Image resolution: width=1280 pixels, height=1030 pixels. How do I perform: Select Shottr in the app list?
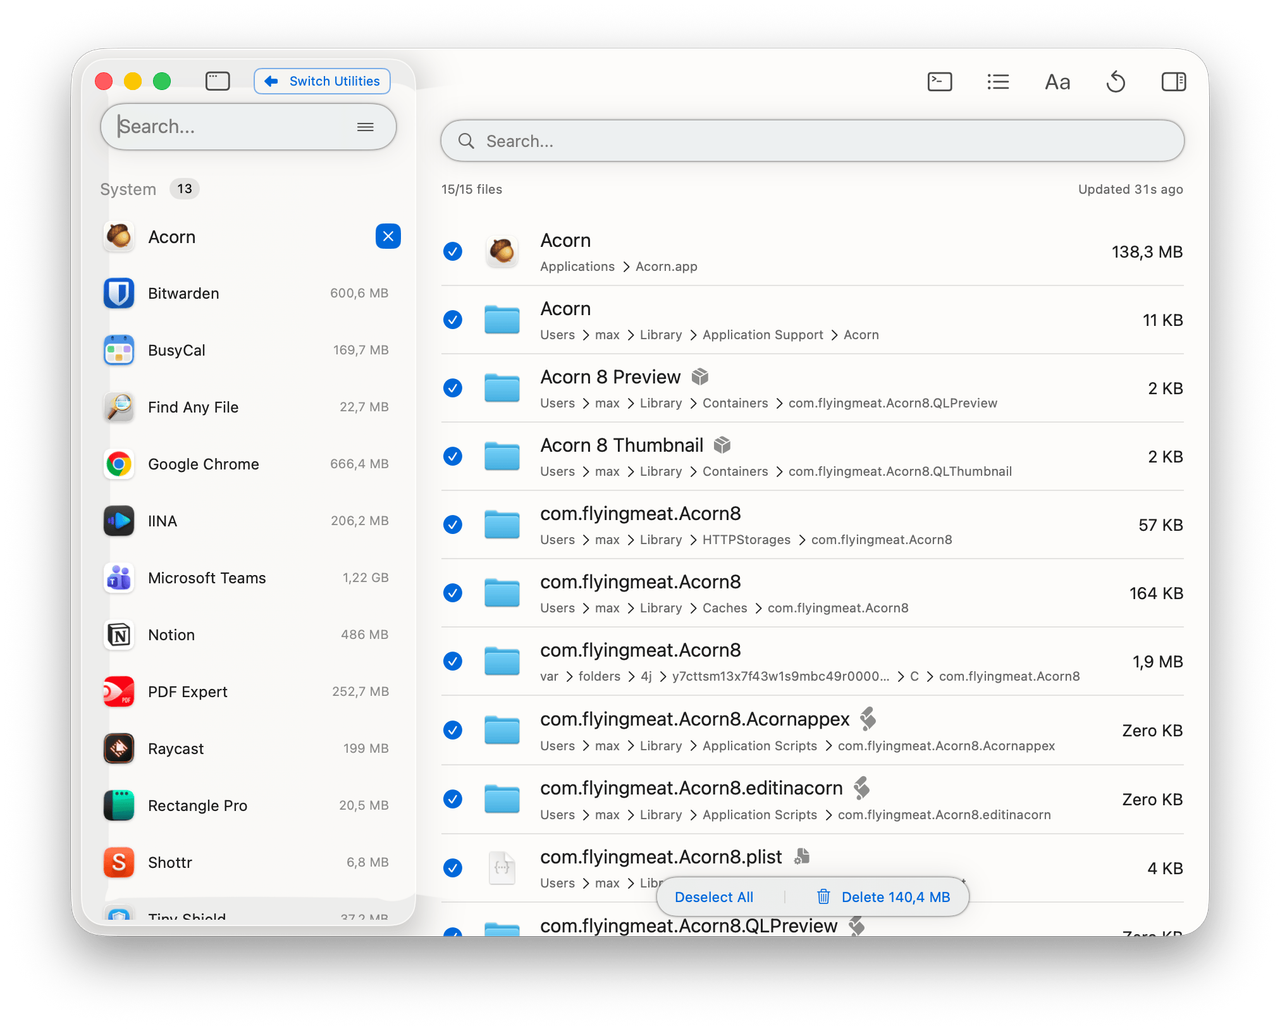pos(248,863)
